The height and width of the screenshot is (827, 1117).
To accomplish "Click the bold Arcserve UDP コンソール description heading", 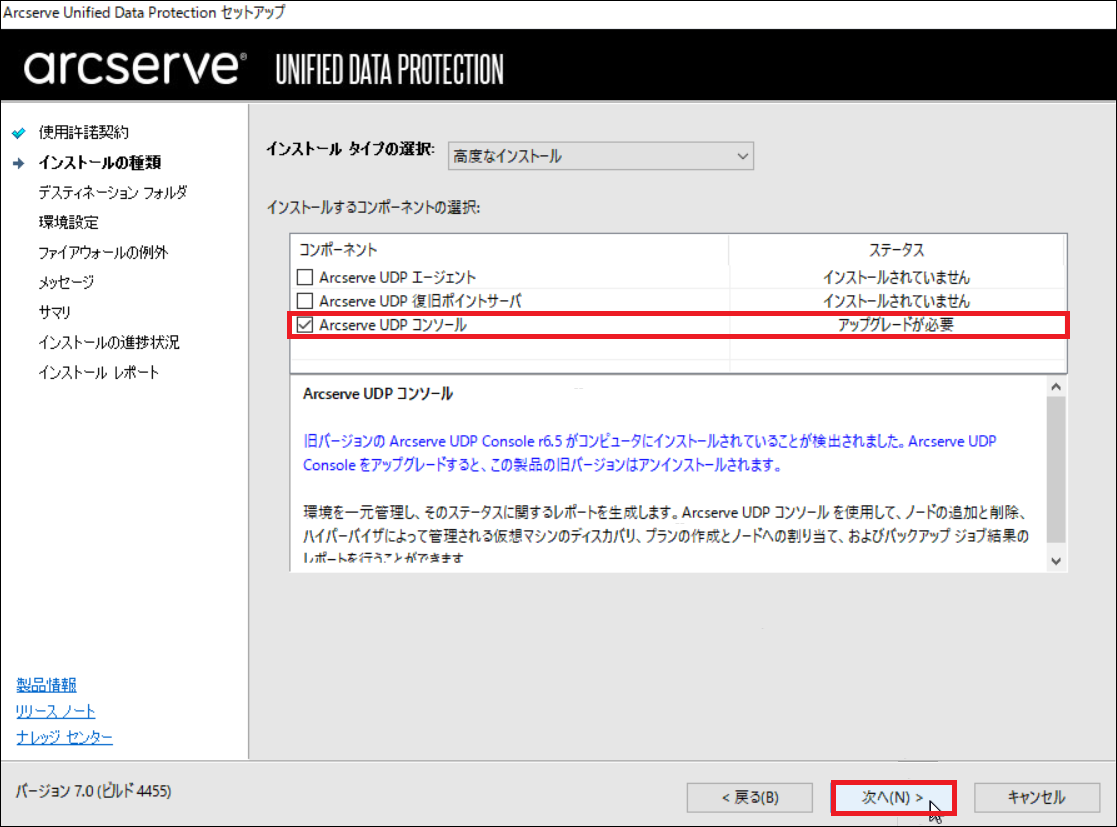I will 378,394.
